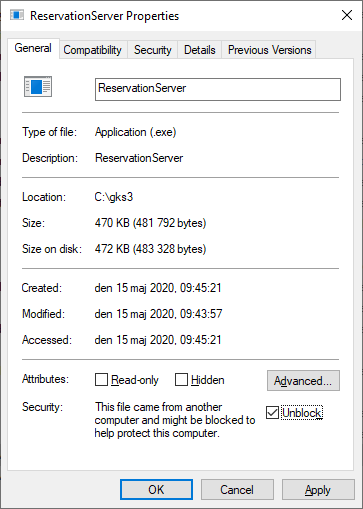The image size is (363, 509).
Task: Click the ReservationServer exe file icon
Action: 38,87
